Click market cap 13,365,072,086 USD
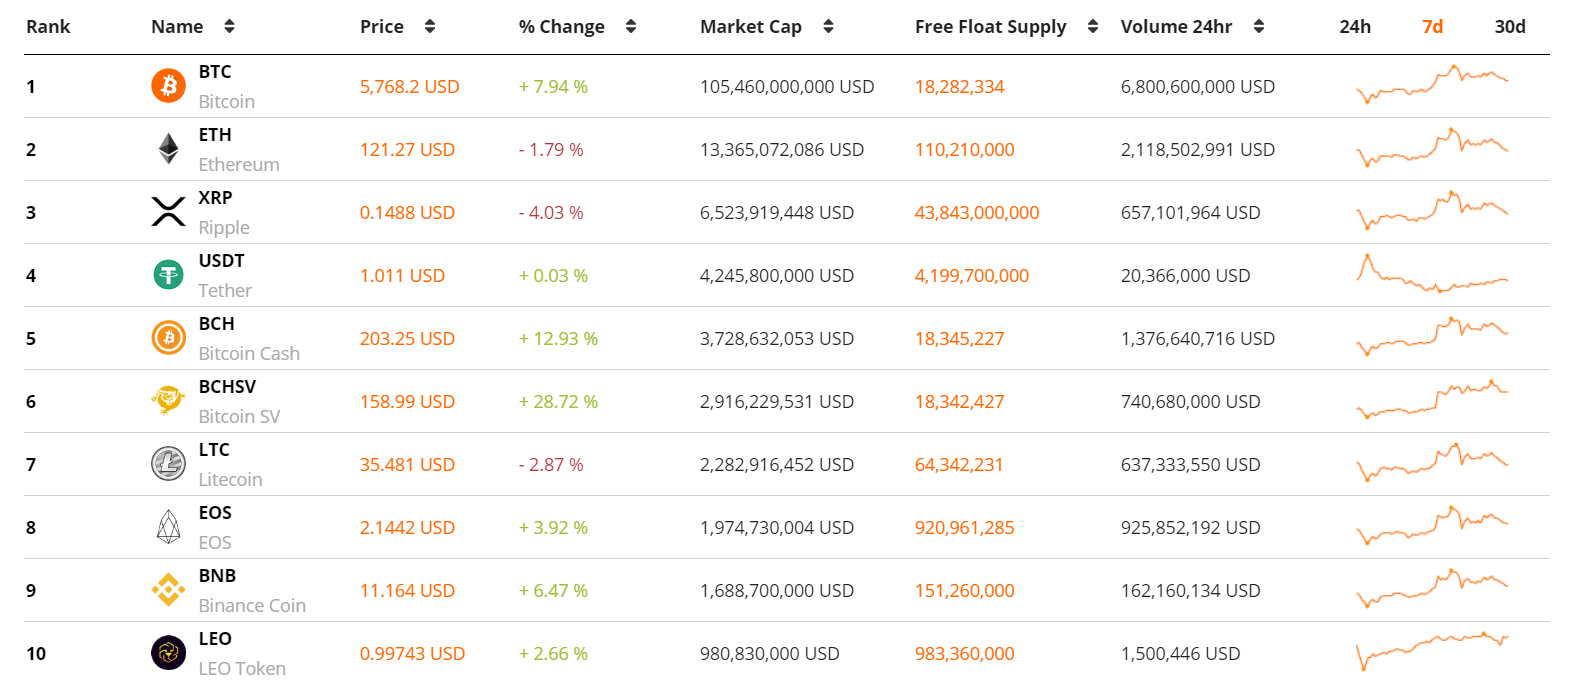The height and width of the screenshot is (680, 1573). [782, 150]
